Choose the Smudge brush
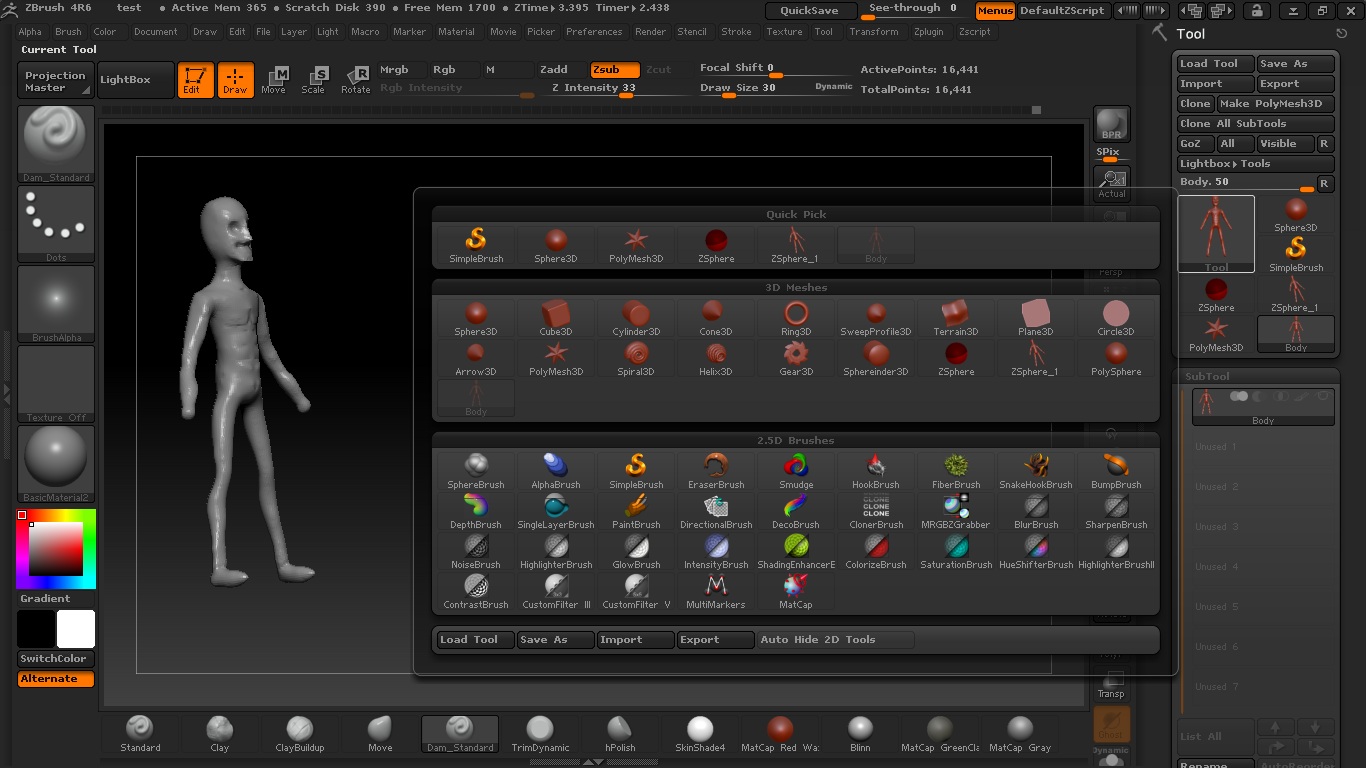Image resolution: width=1366 pixels, height=768 pixels. (x=796, y=472)
